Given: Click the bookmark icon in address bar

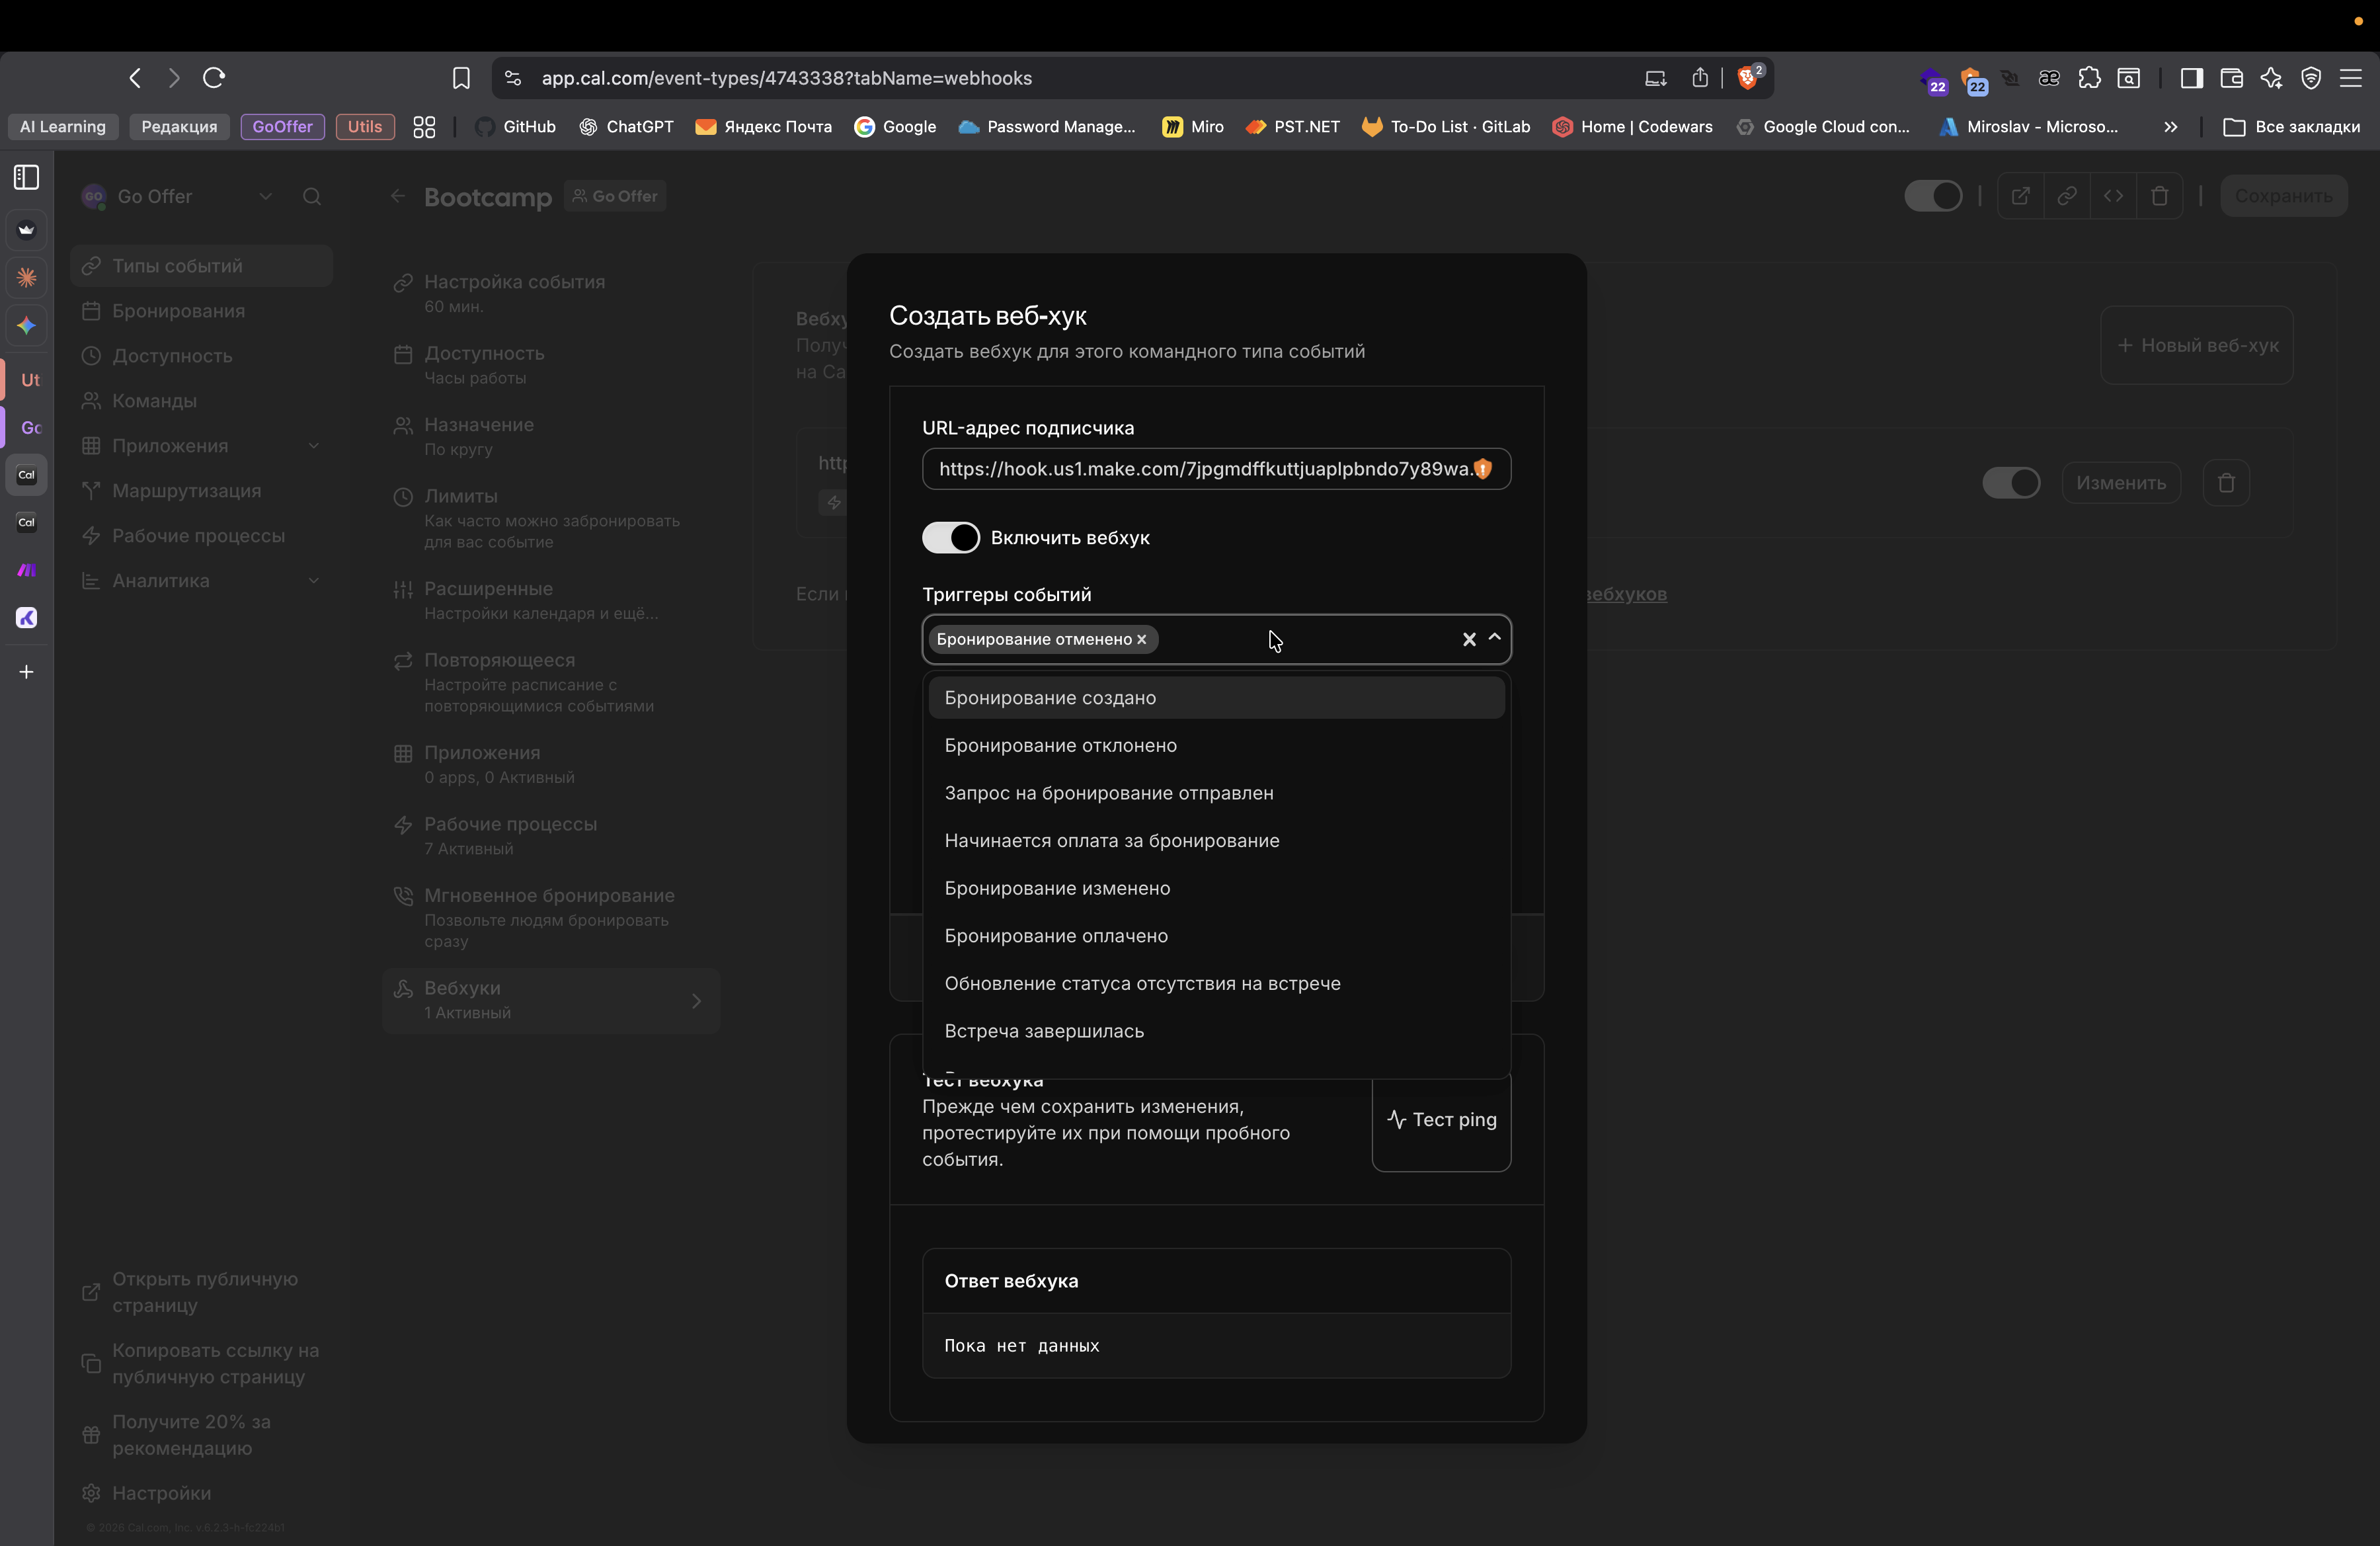Looking at the screenshot, I should click(461, 78).
